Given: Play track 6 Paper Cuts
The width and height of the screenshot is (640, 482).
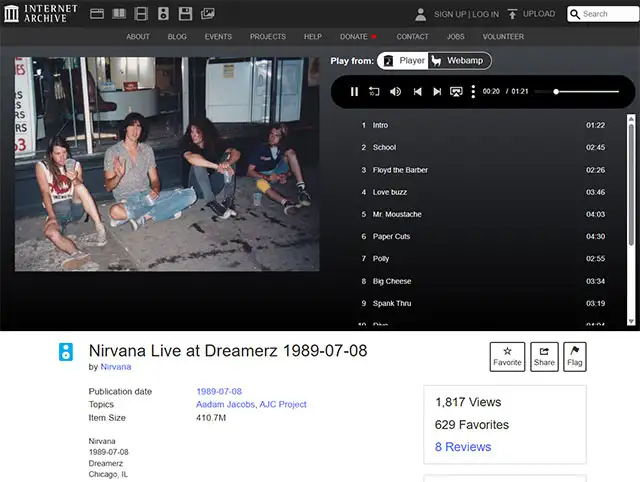Looking at the screenshot, I should 482,236.
